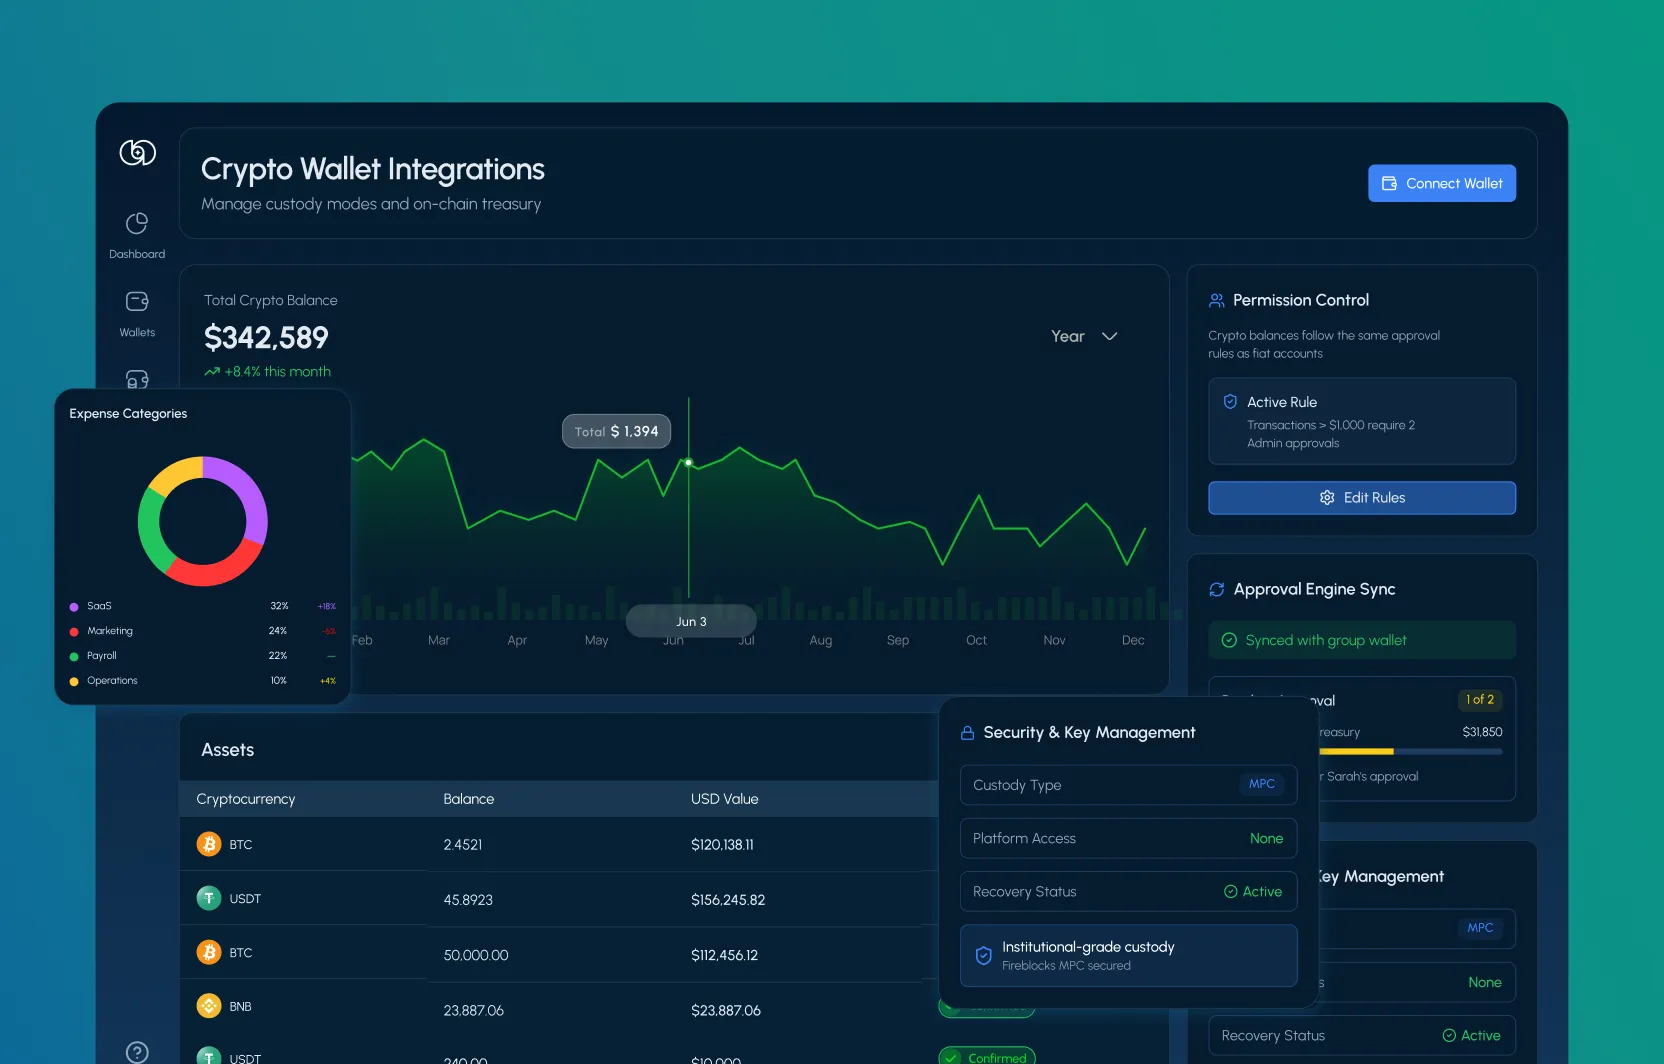Click the Active Rule card
The image size is (1664, 1064).
point(1362,421)
